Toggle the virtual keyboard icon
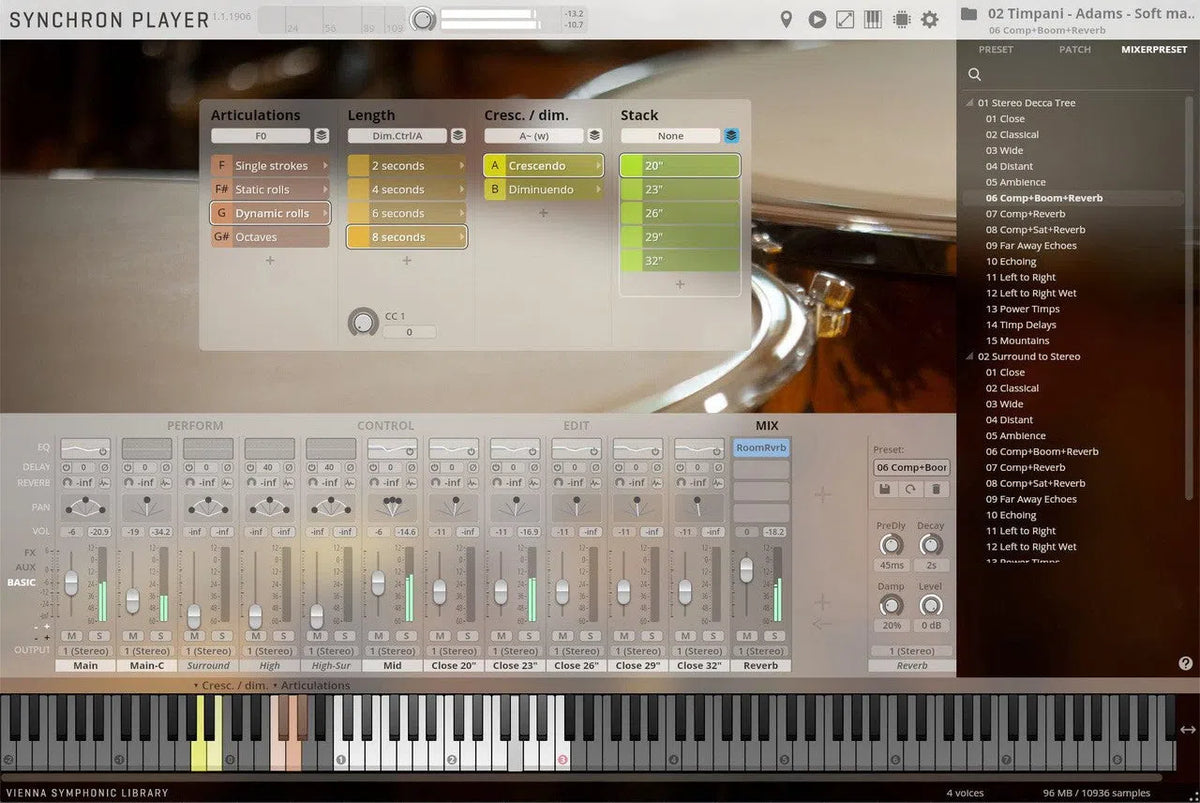Screen dimensions: 1200x803 tap(873, 18)
